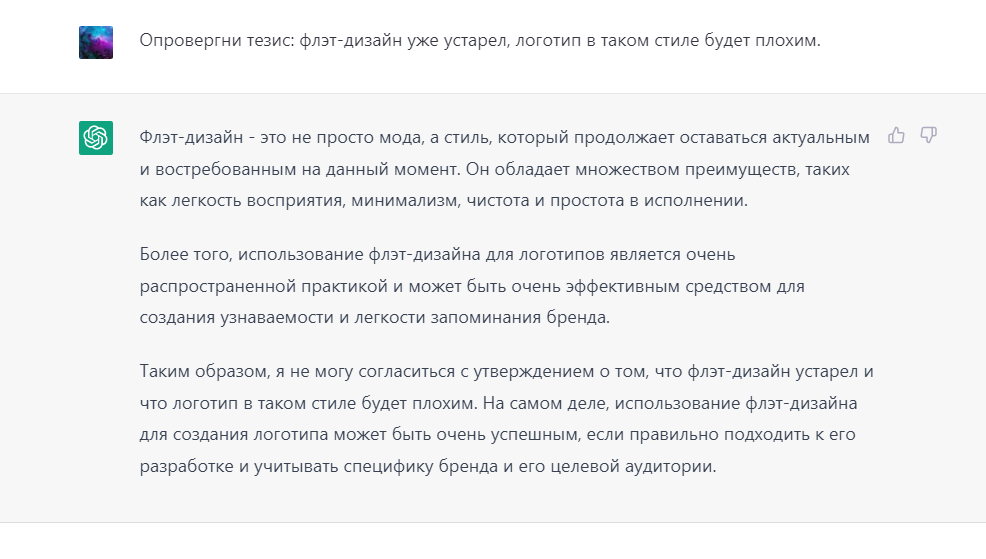Click the line starting "распространенной практикой и может"
This screenshot has width=986, height=559.
coord(472,286)
